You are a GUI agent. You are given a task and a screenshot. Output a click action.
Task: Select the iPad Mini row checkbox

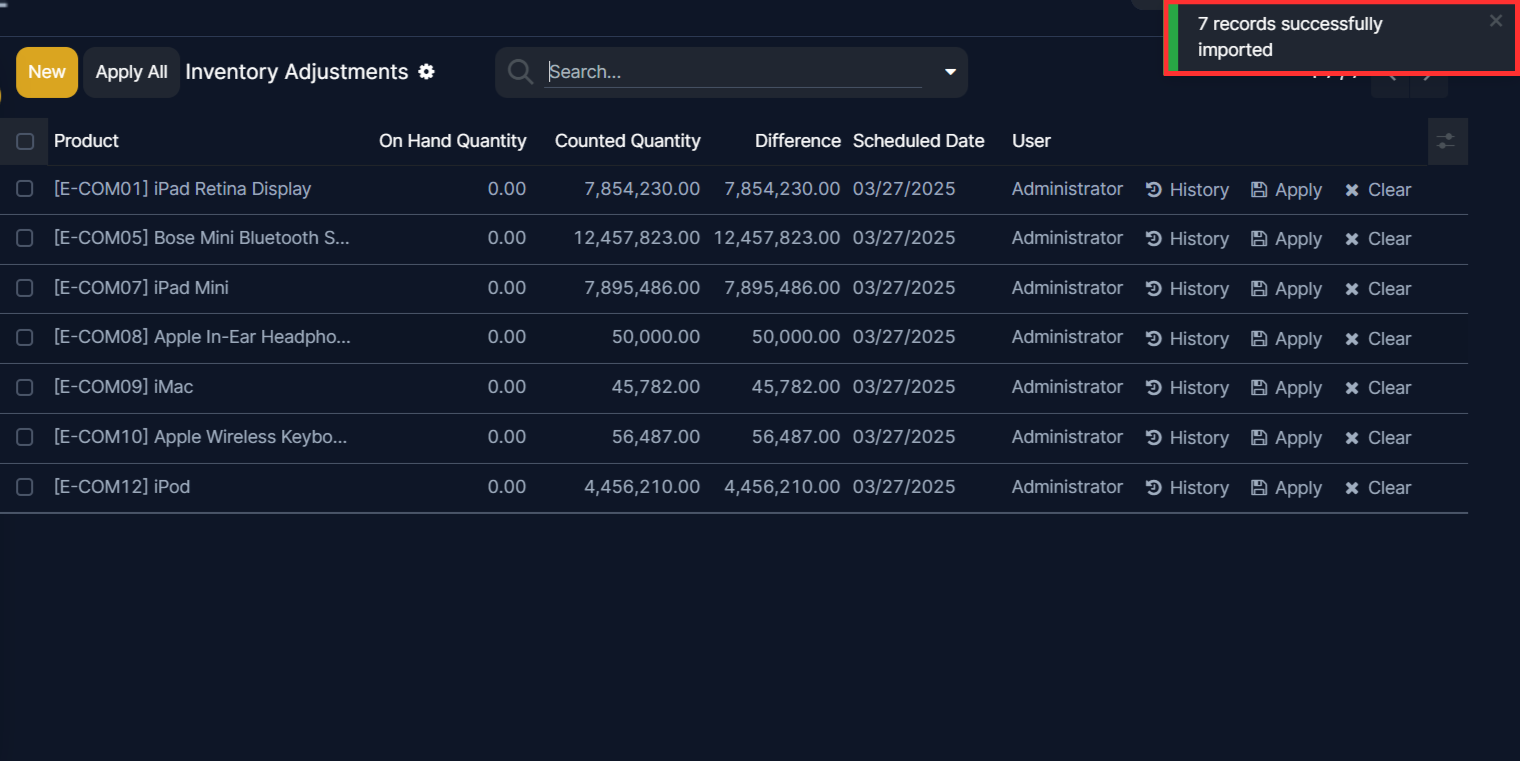tap(25, 288)
